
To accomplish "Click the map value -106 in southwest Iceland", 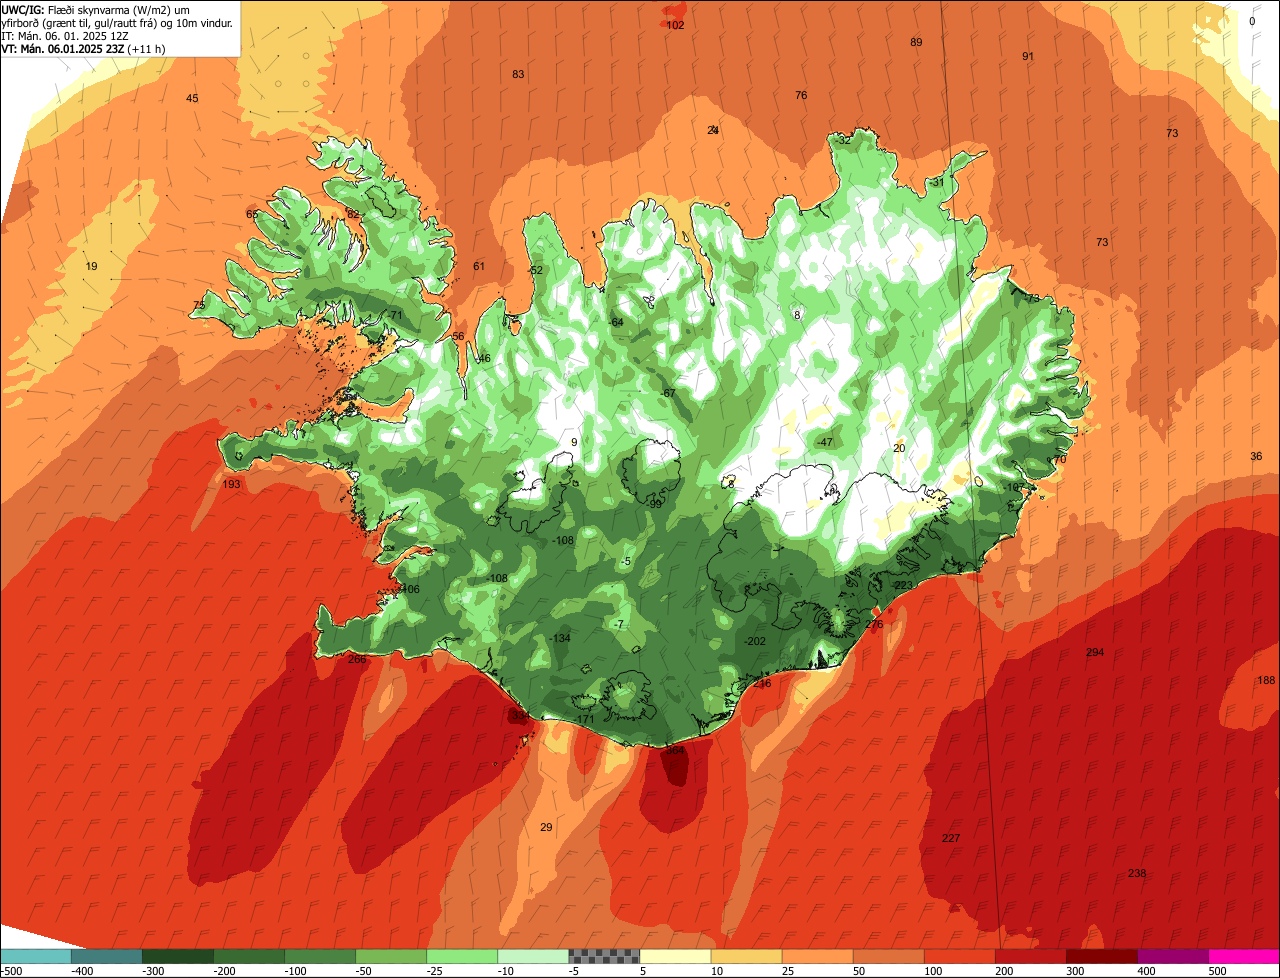I will [x=408, y=589].
